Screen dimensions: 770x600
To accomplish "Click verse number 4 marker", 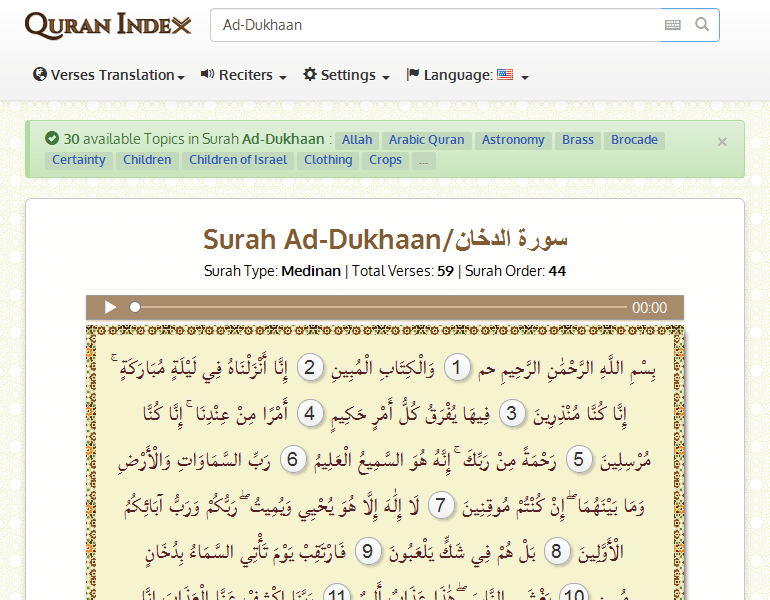I will (x=310, y=414).
